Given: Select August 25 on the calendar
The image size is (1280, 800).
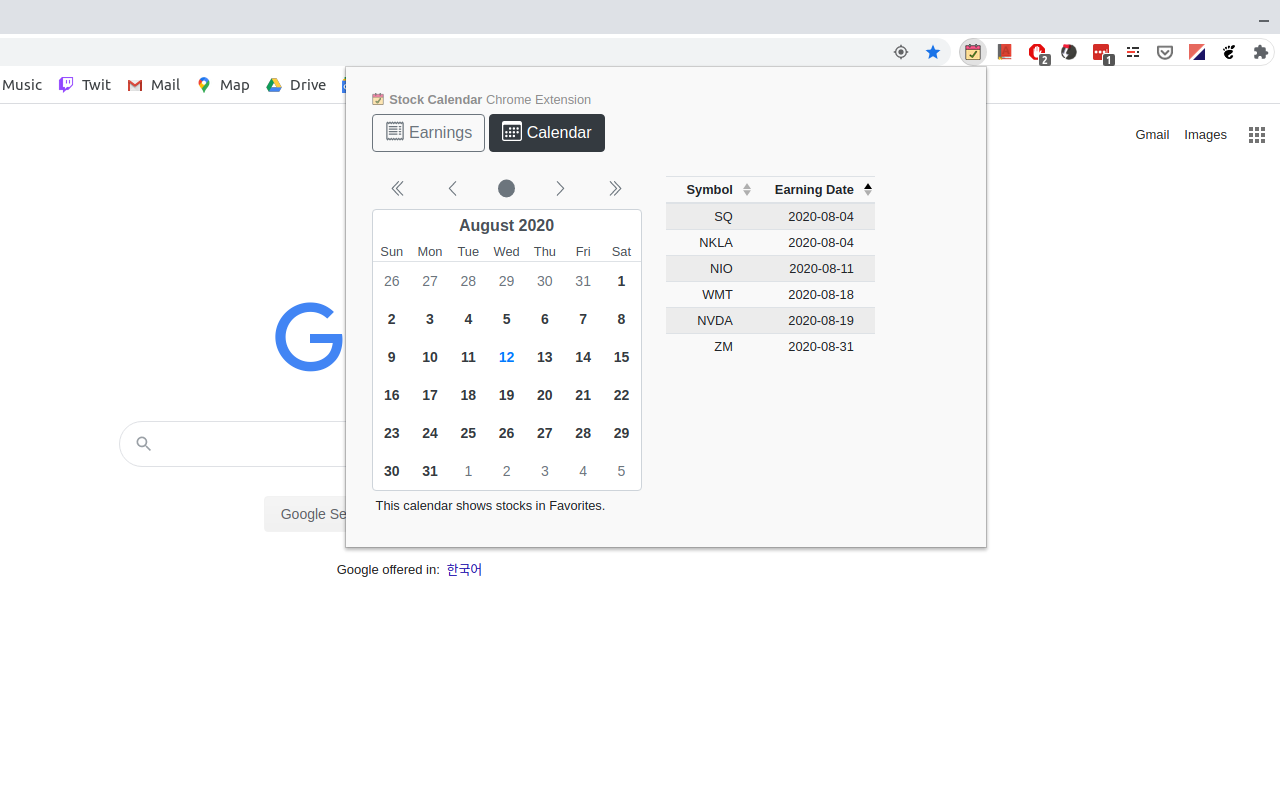Looking at the screenshot, I should (468, 433).
